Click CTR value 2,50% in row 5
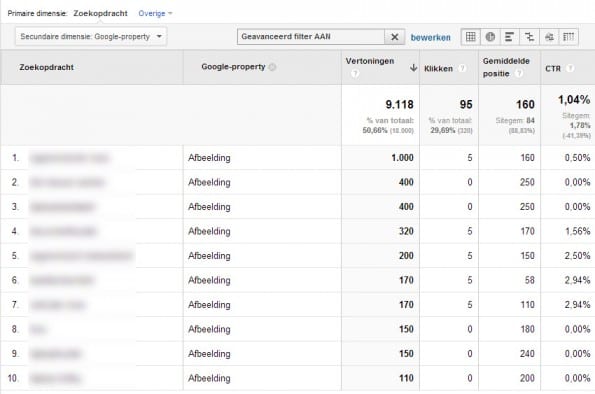 (x=578, y=256)
